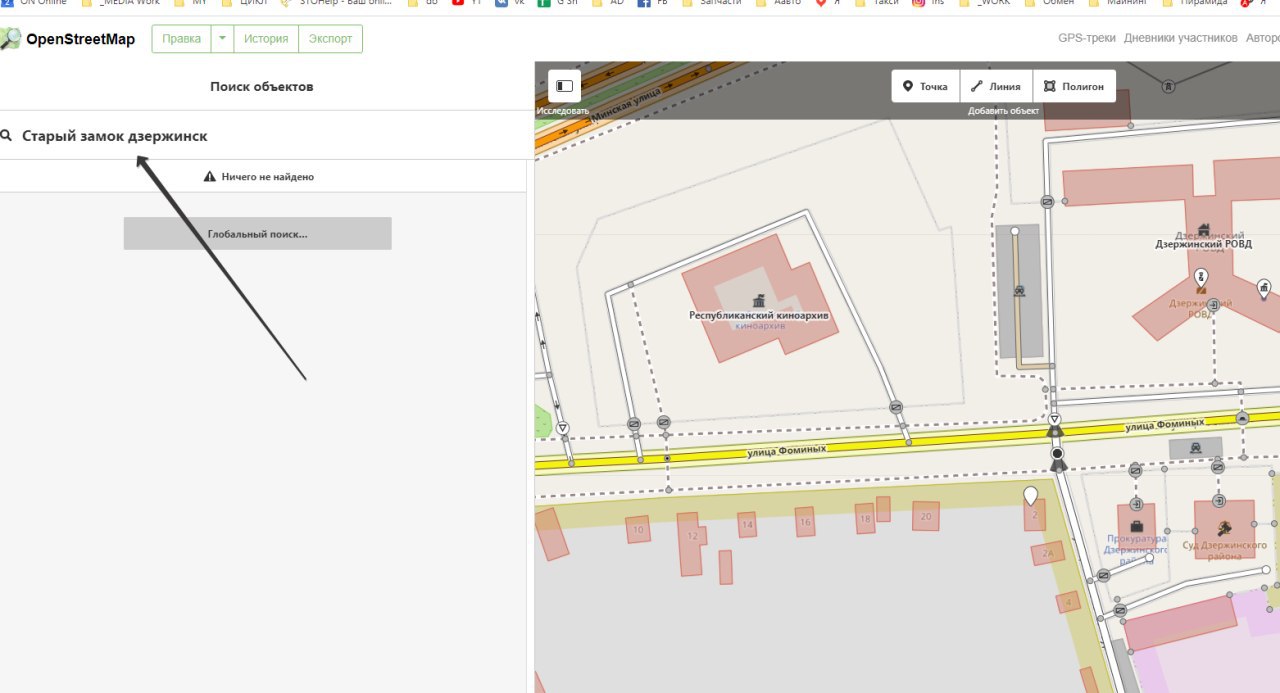Viewport: 1280px width, 693px height.
Task: Click the Суд Дзержинского района label
Action: pyautogui.click(x=1224, y=550)
